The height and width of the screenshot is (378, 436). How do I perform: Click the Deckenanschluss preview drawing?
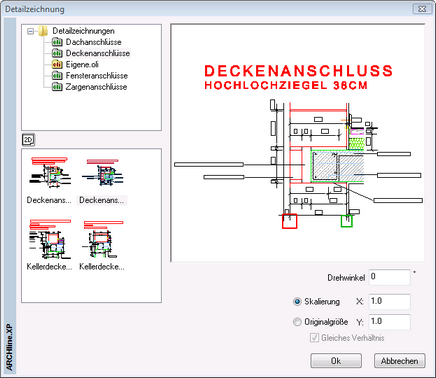[298, 143]
